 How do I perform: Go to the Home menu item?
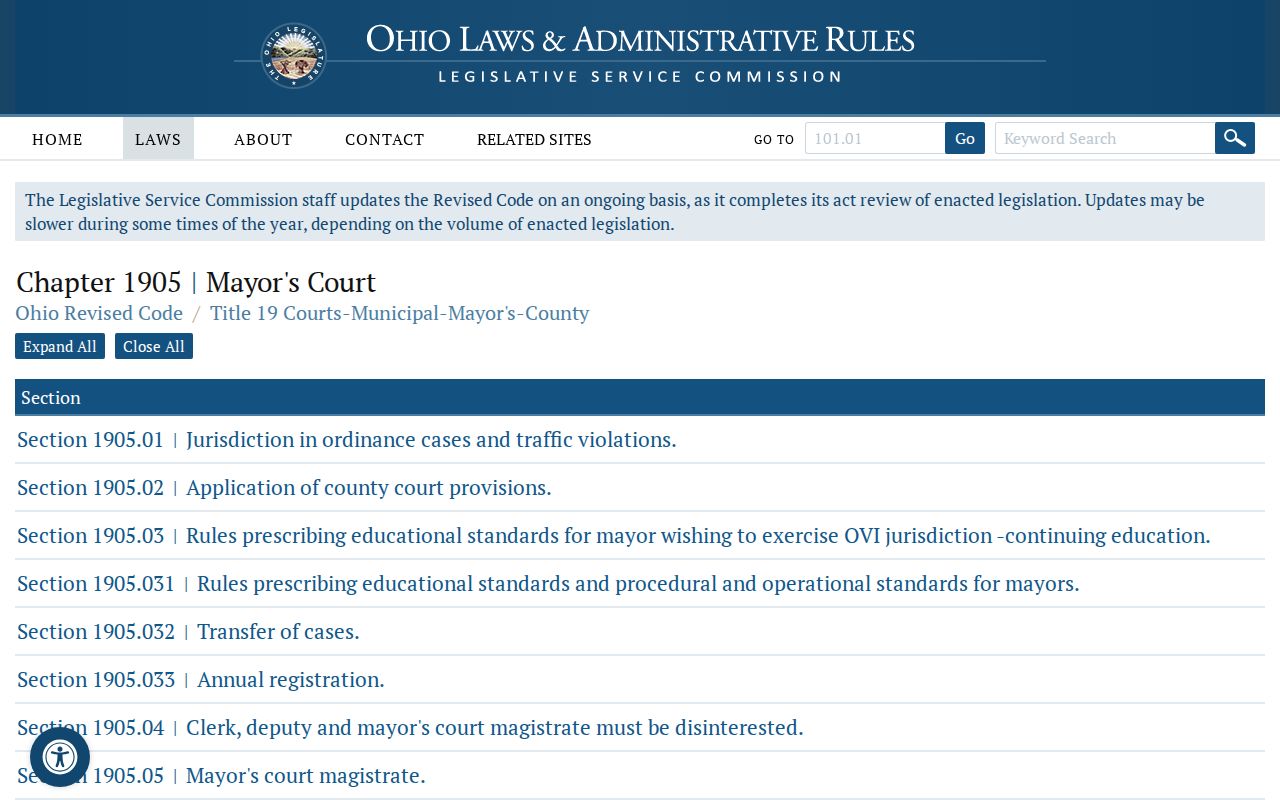pos(57,139)
